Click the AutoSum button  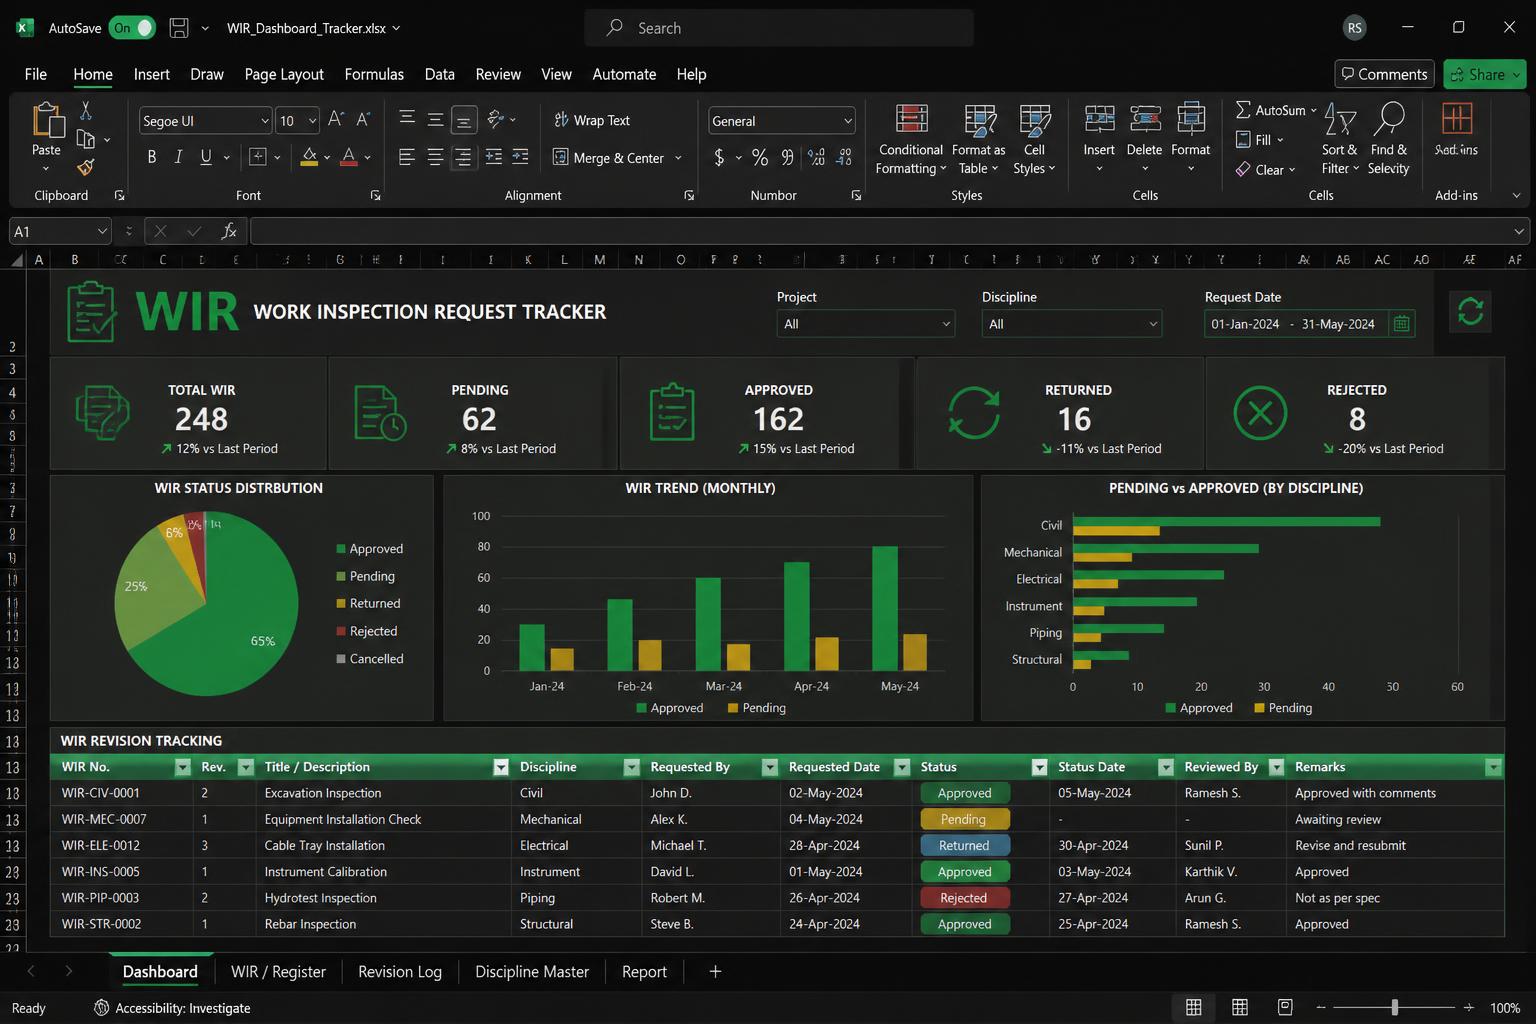tap(1270, 110)
